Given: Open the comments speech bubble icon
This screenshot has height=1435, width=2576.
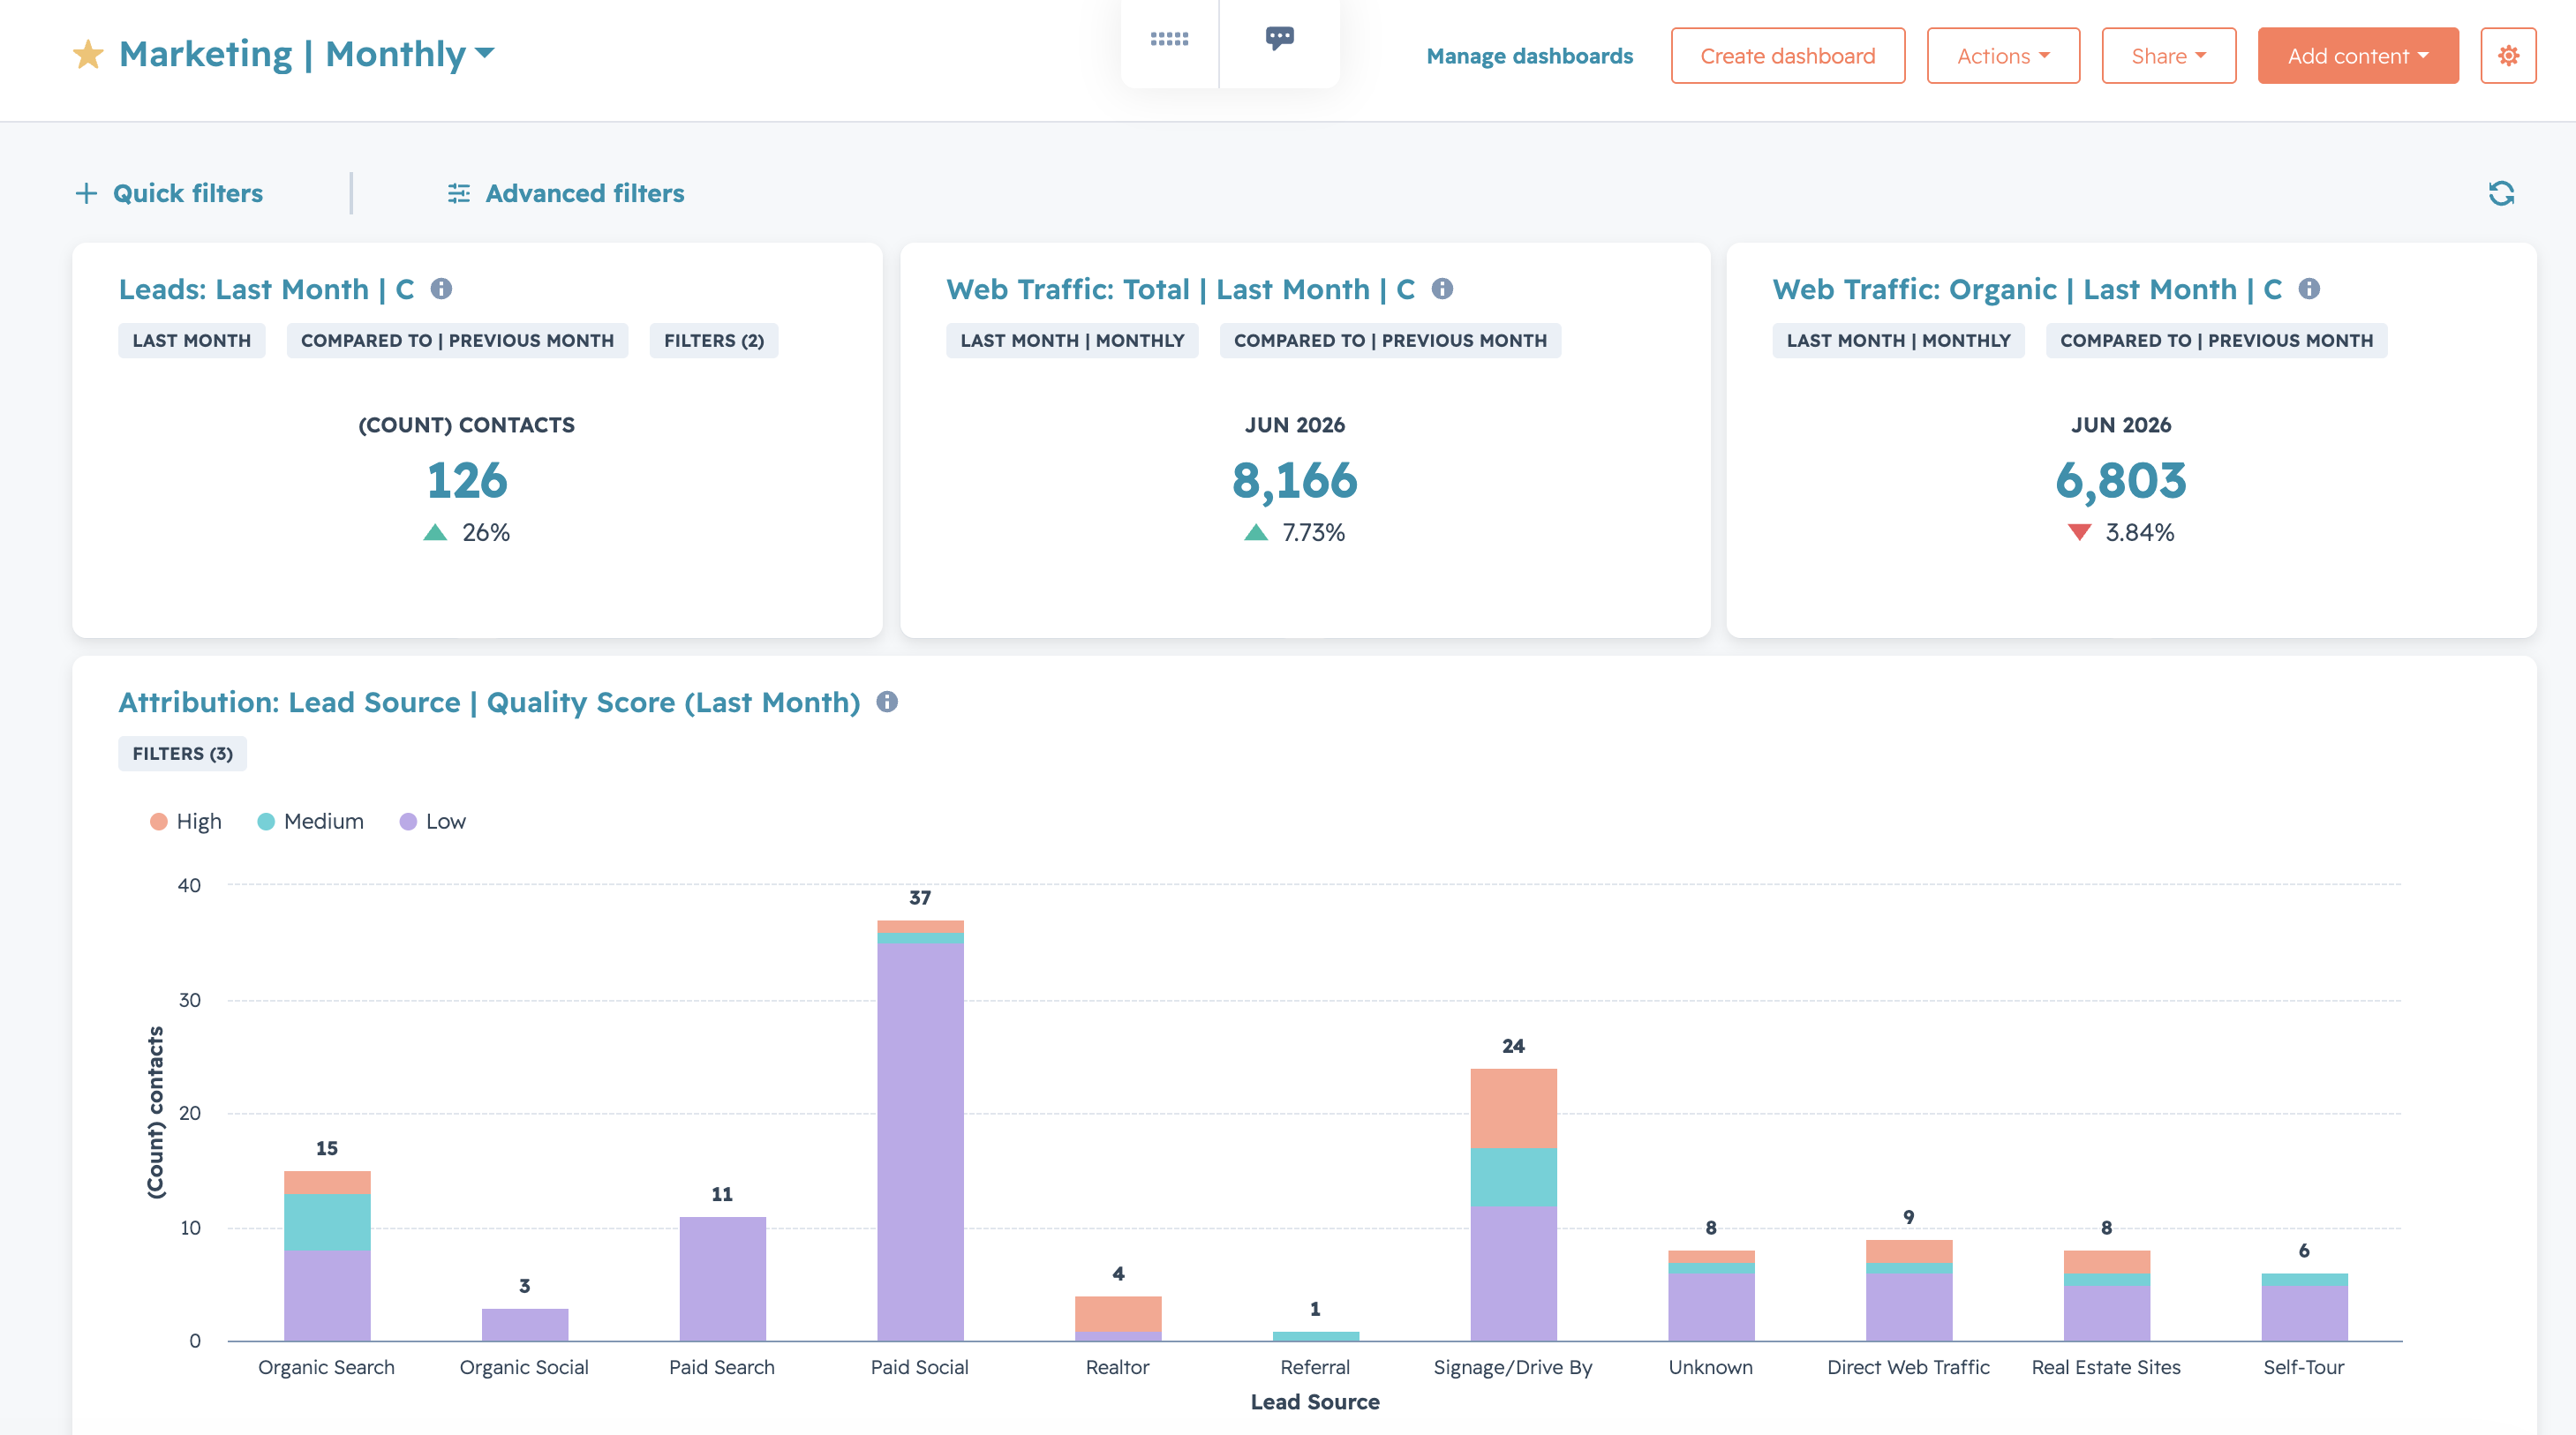Looking at the screenshot, I should point(1280,39).
